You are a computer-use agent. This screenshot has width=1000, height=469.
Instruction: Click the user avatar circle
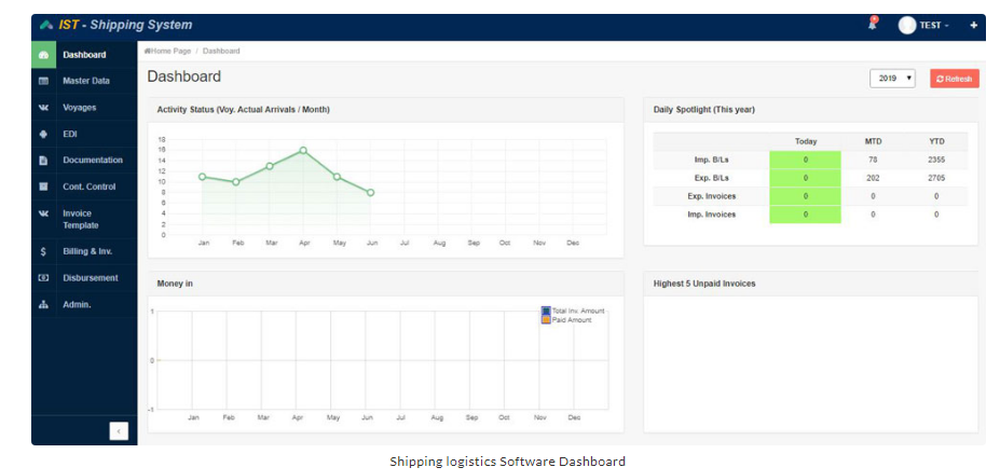click(907, 26)
